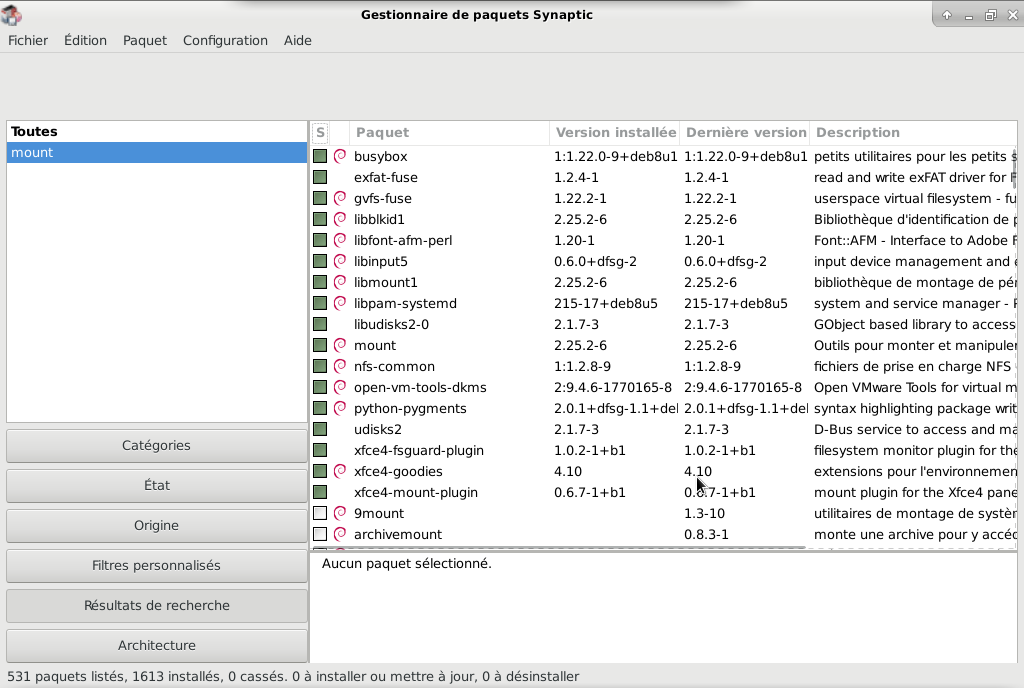Click the Synaptic app icon in the title bar

(x=12, y=14)
